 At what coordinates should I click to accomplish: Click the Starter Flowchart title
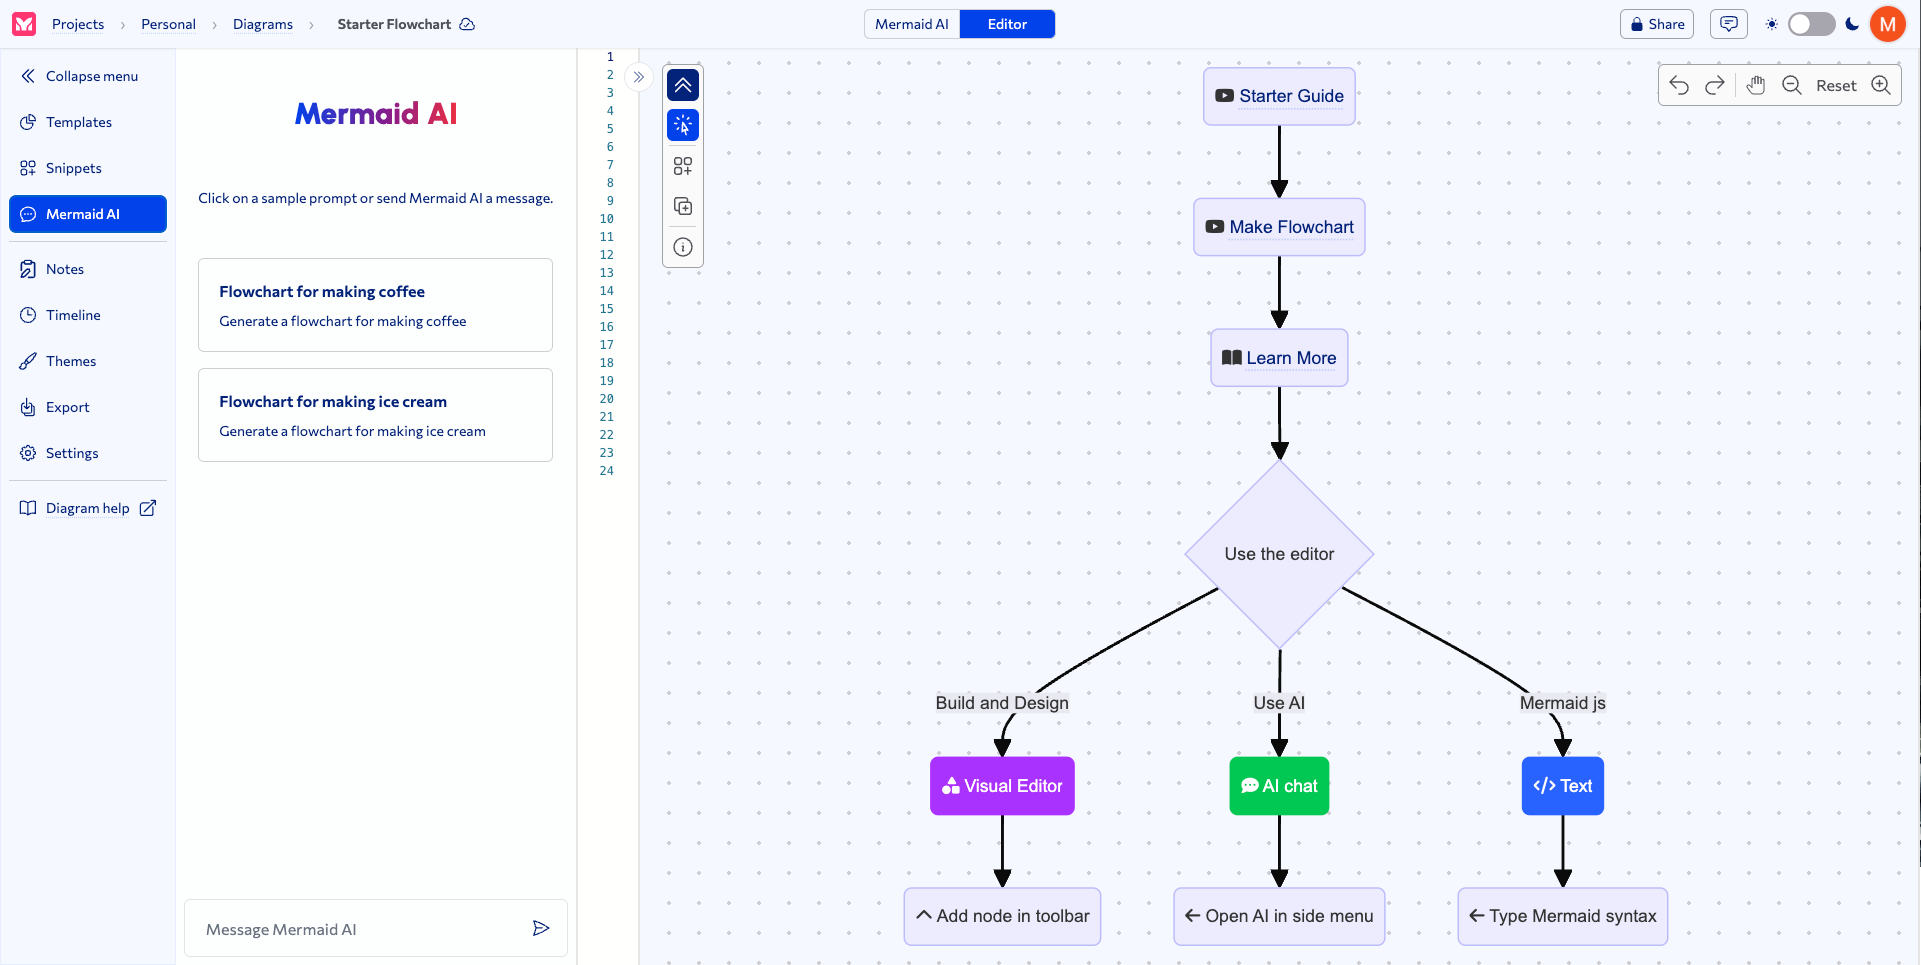tap(394, 24)
